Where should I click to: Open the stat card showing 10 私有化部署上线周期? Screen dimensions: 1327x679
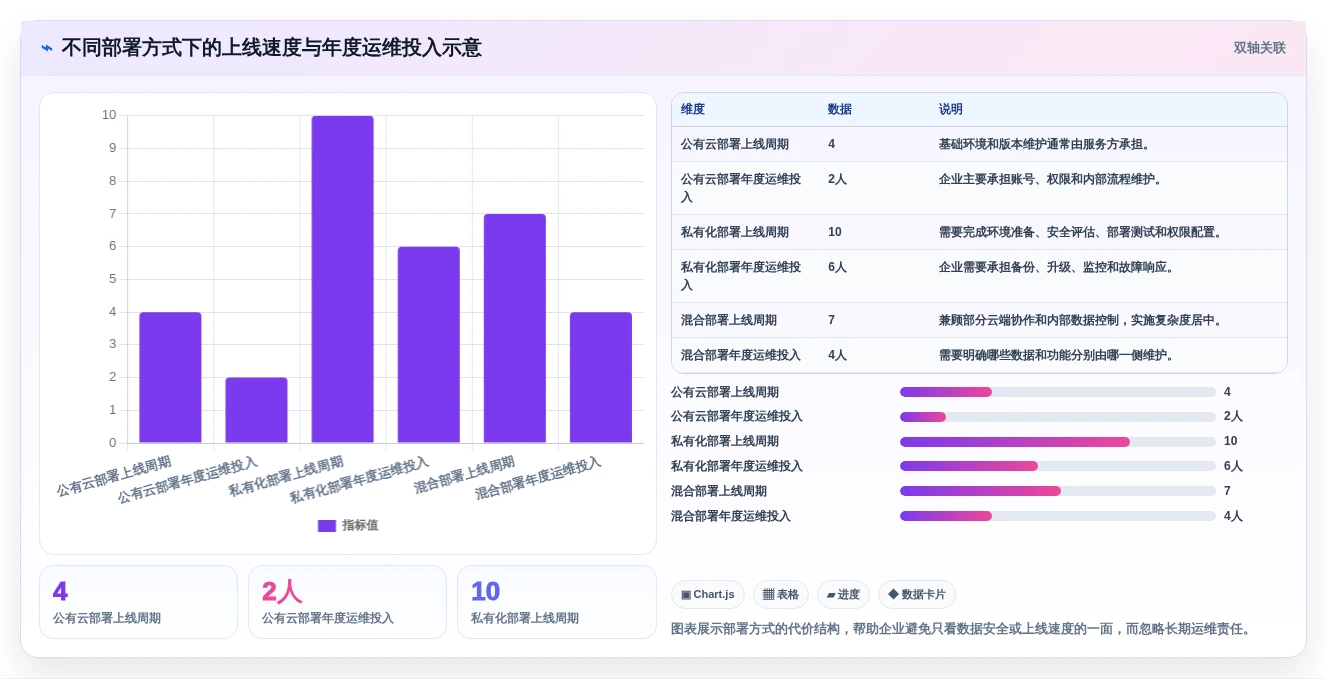click(x=557, y=602)
